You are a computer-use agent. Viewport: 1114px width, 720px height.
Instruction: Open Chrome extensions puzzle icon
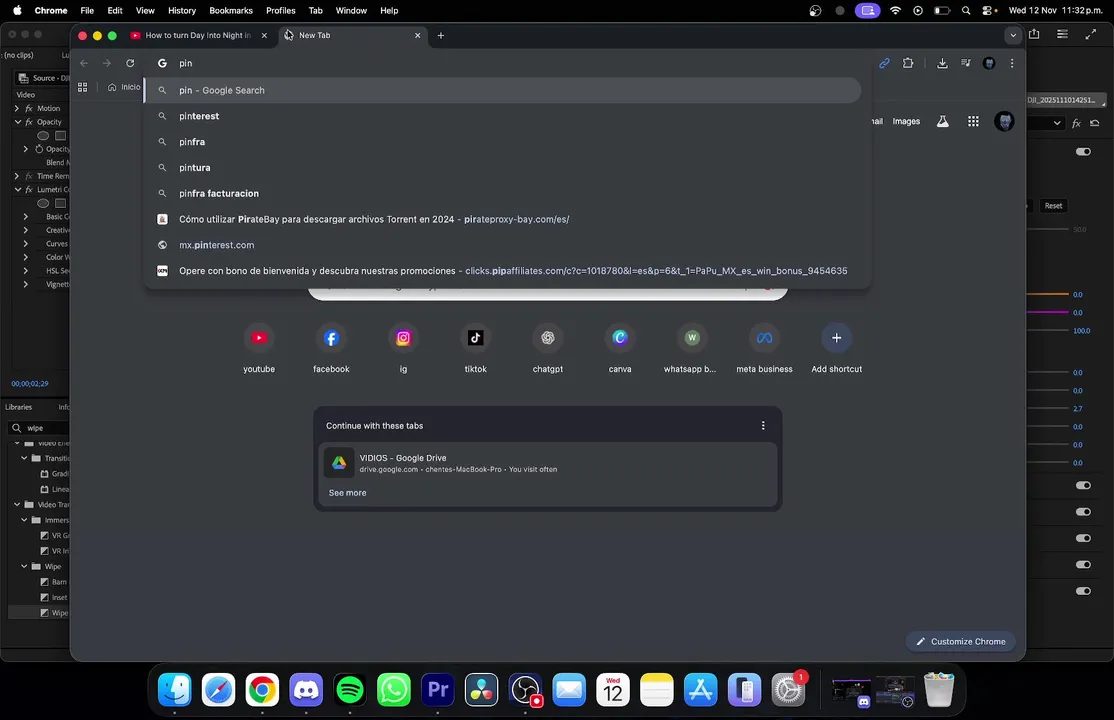click(x=908, y=63)
